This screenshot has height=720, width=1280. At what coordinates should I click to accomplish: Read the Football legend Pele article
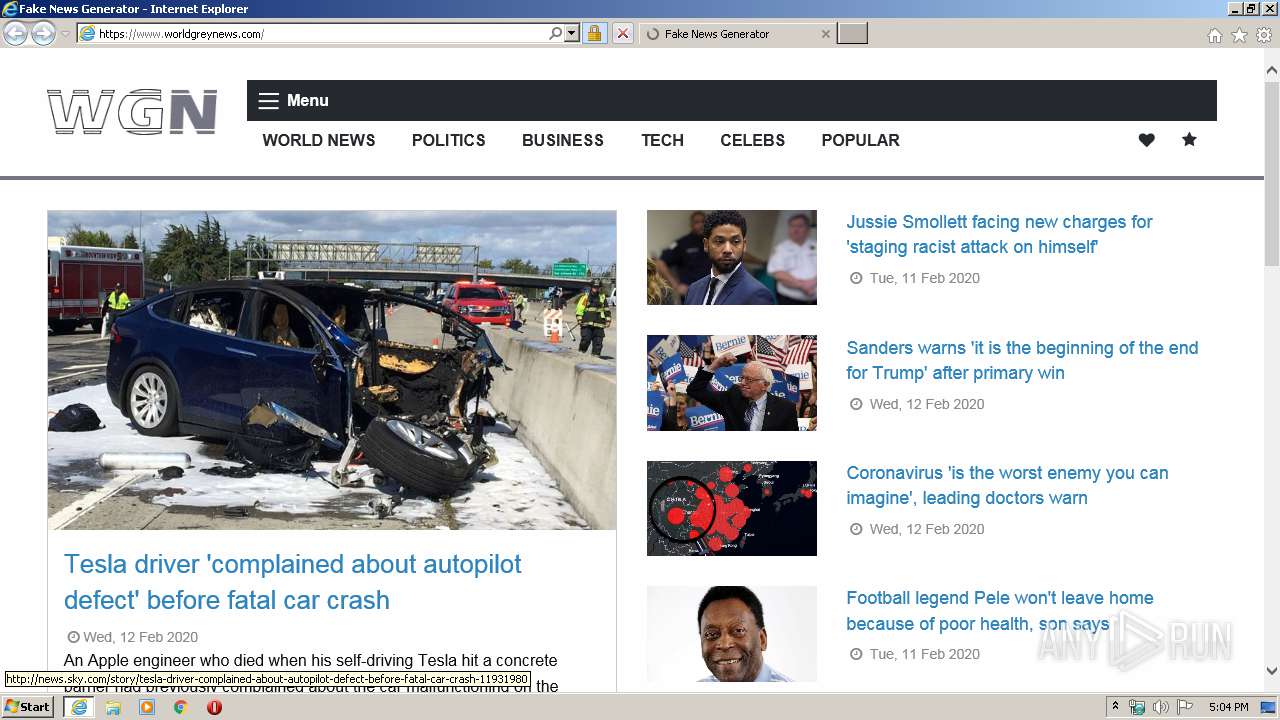tap(1000, 611)
